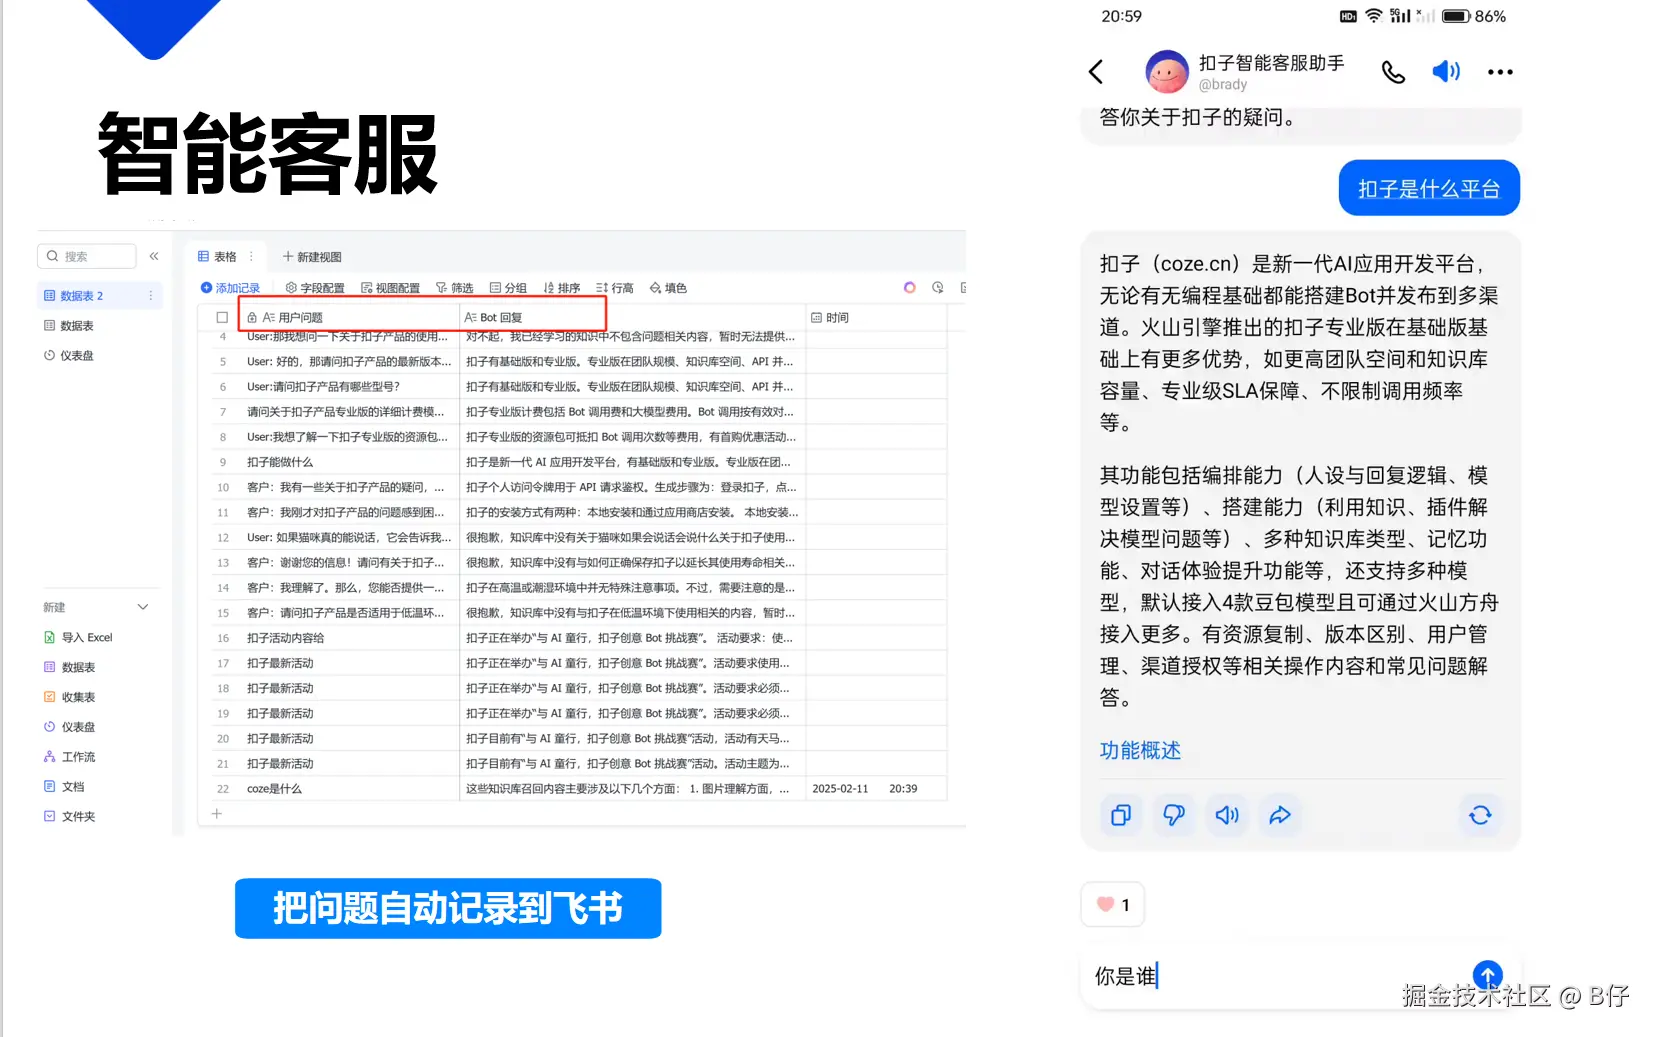Tap the thumbs-down feedback icon

pyautogui.click(x=1174, y=815)
